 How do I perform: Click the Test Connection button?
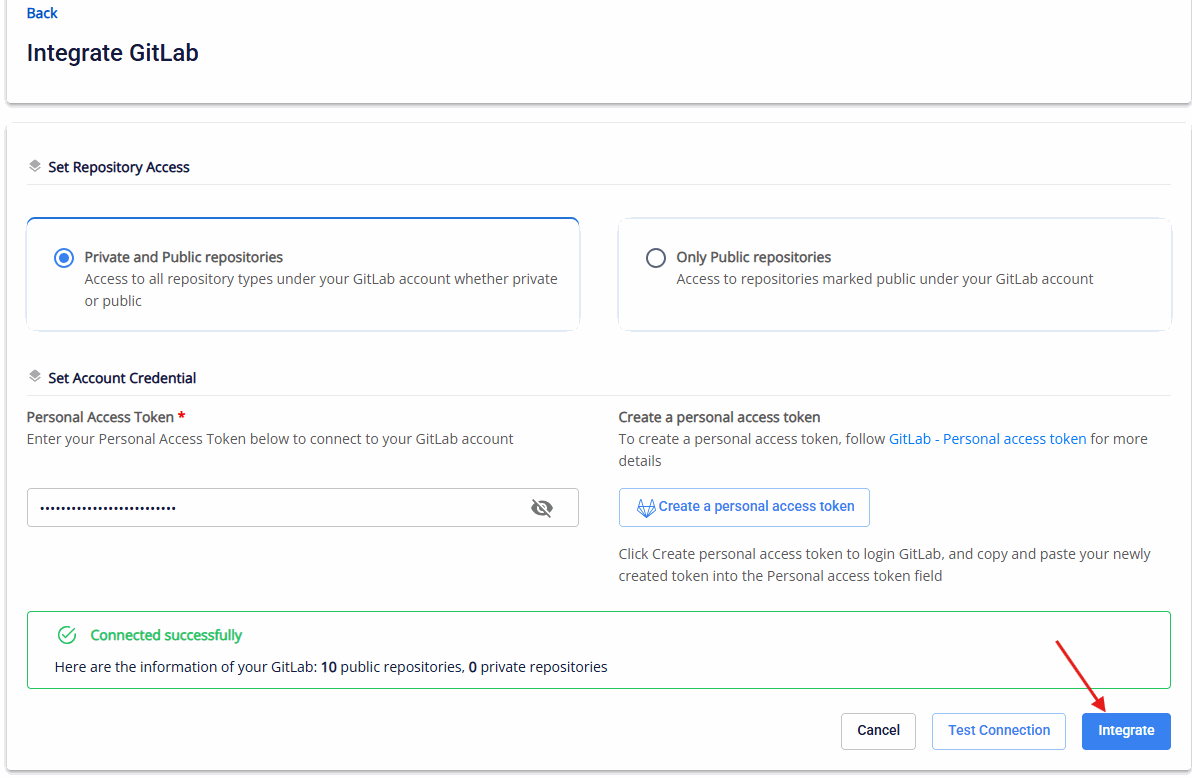[998, 731]
